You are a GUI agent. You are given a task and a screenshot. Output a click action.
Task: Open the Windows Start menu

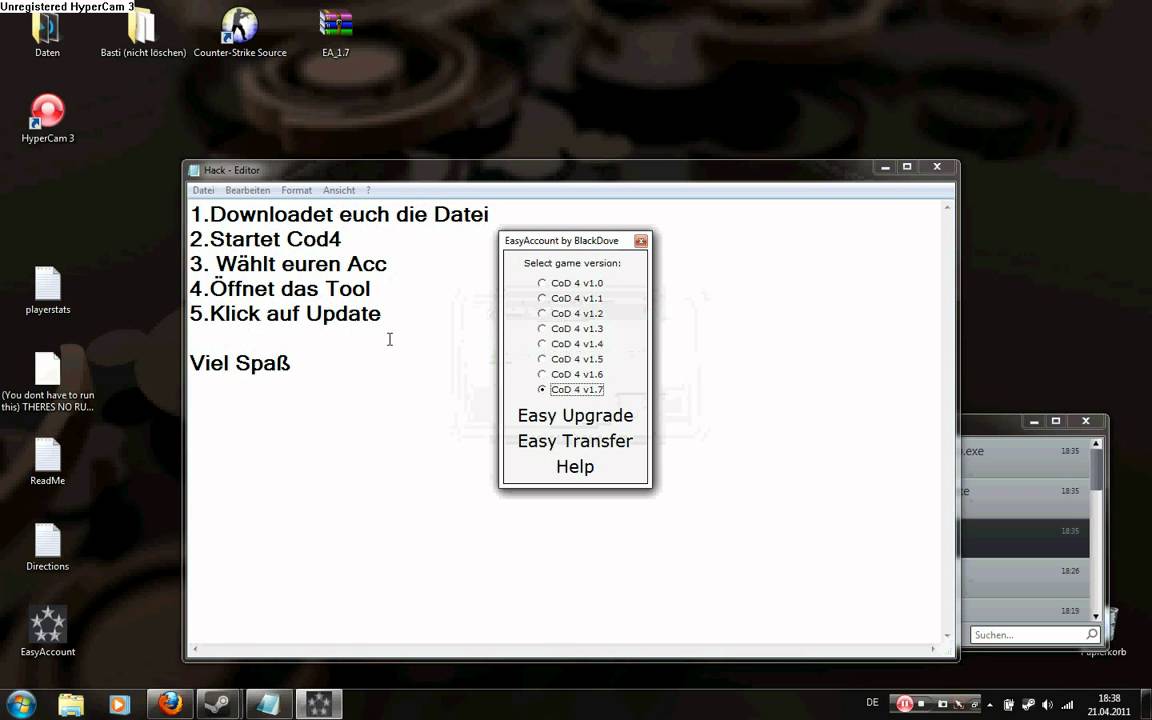pos(21,705)
